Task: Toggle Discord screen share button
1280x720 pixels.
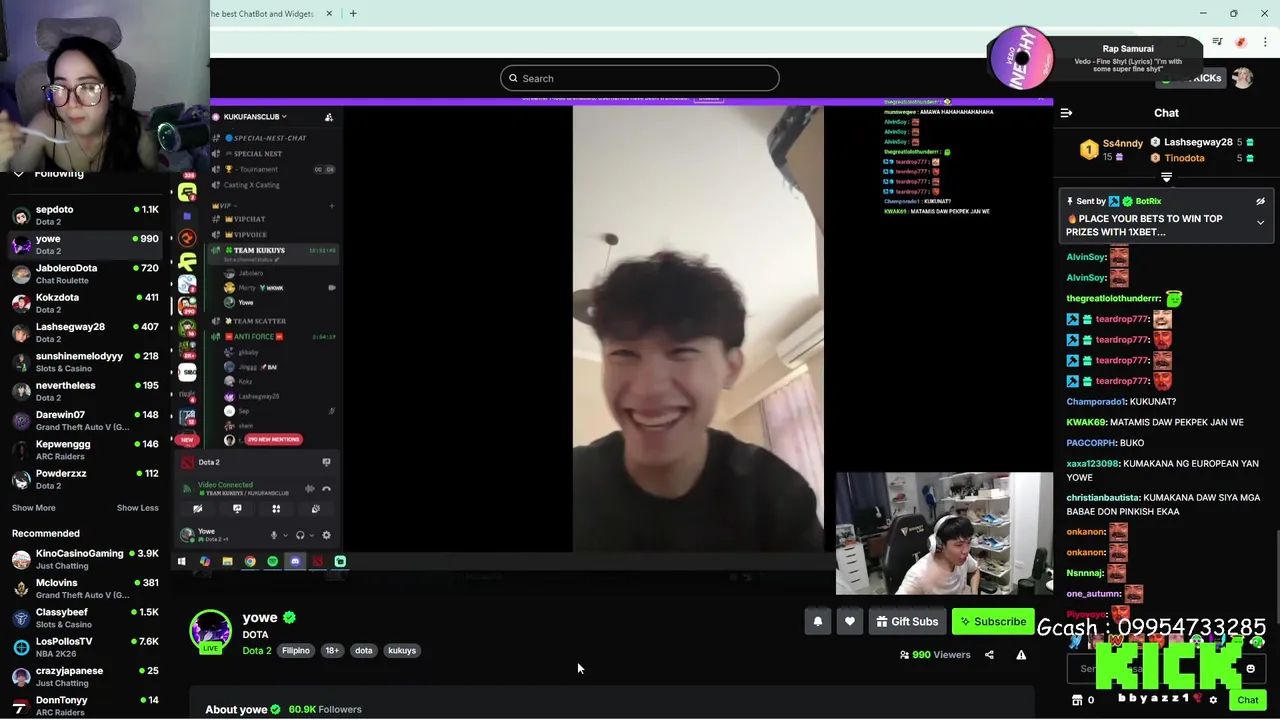Action: pos(237,509)
